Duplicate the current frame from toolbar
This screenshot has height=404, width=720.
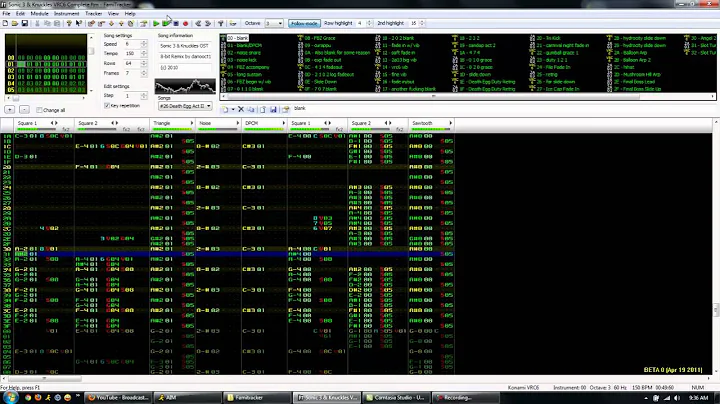point(131,23)
